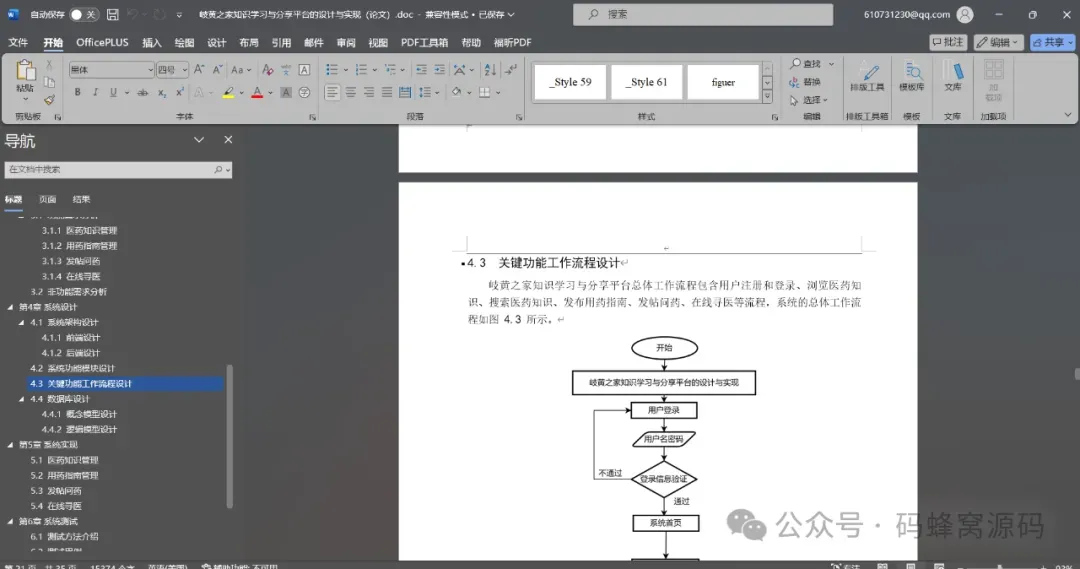Image resolution: width=1080 pixels, height=569 pixels.
Task: Click the Copy icon in clipboard group
Action: [x=49, y=83]
